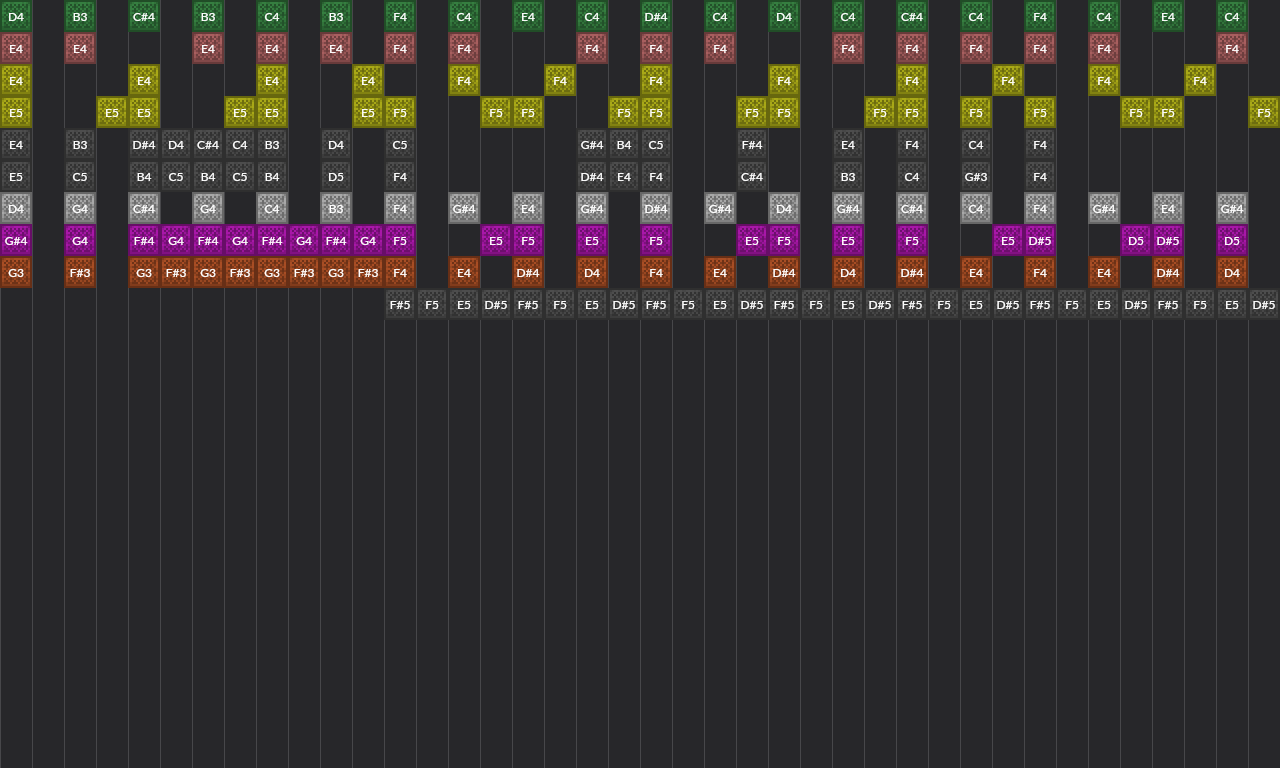
Task: Select the leftmost orange F4 note block
Action: [x=400, y=273]
